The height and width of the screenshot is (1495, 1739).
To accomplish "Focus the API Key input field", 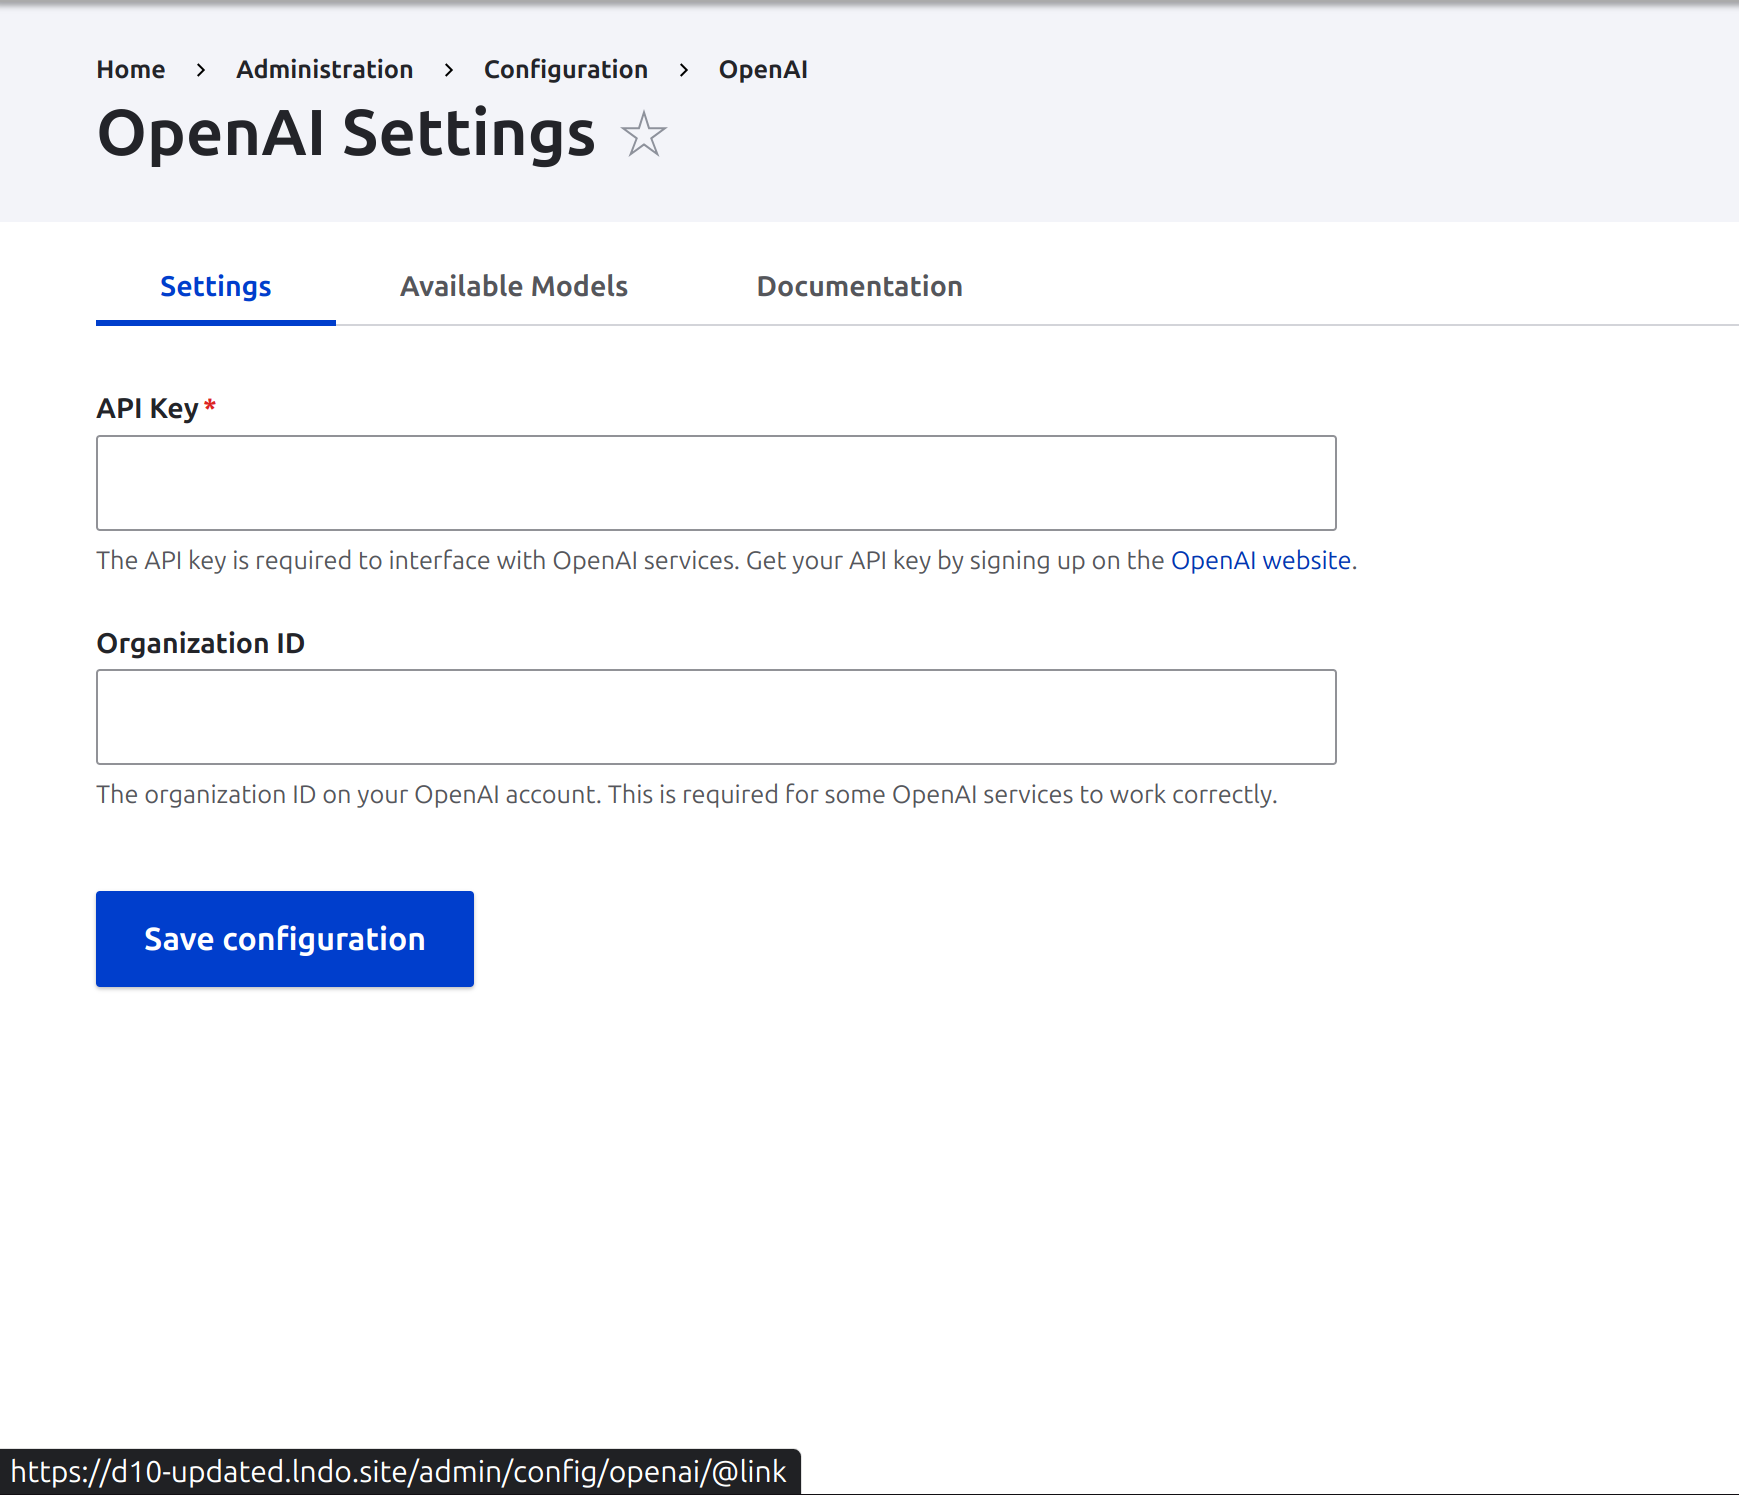I will tap(716, 483).
